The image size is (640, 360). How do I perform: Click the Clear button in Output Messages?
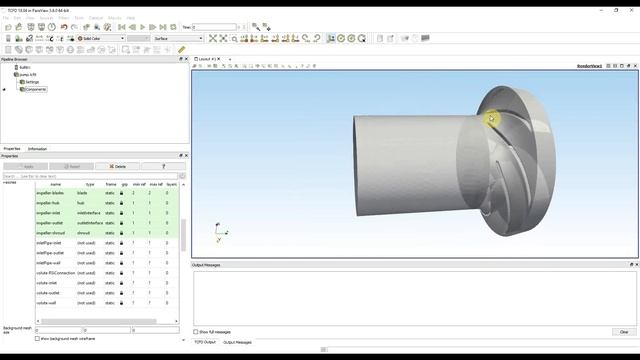tap(624, 332)
